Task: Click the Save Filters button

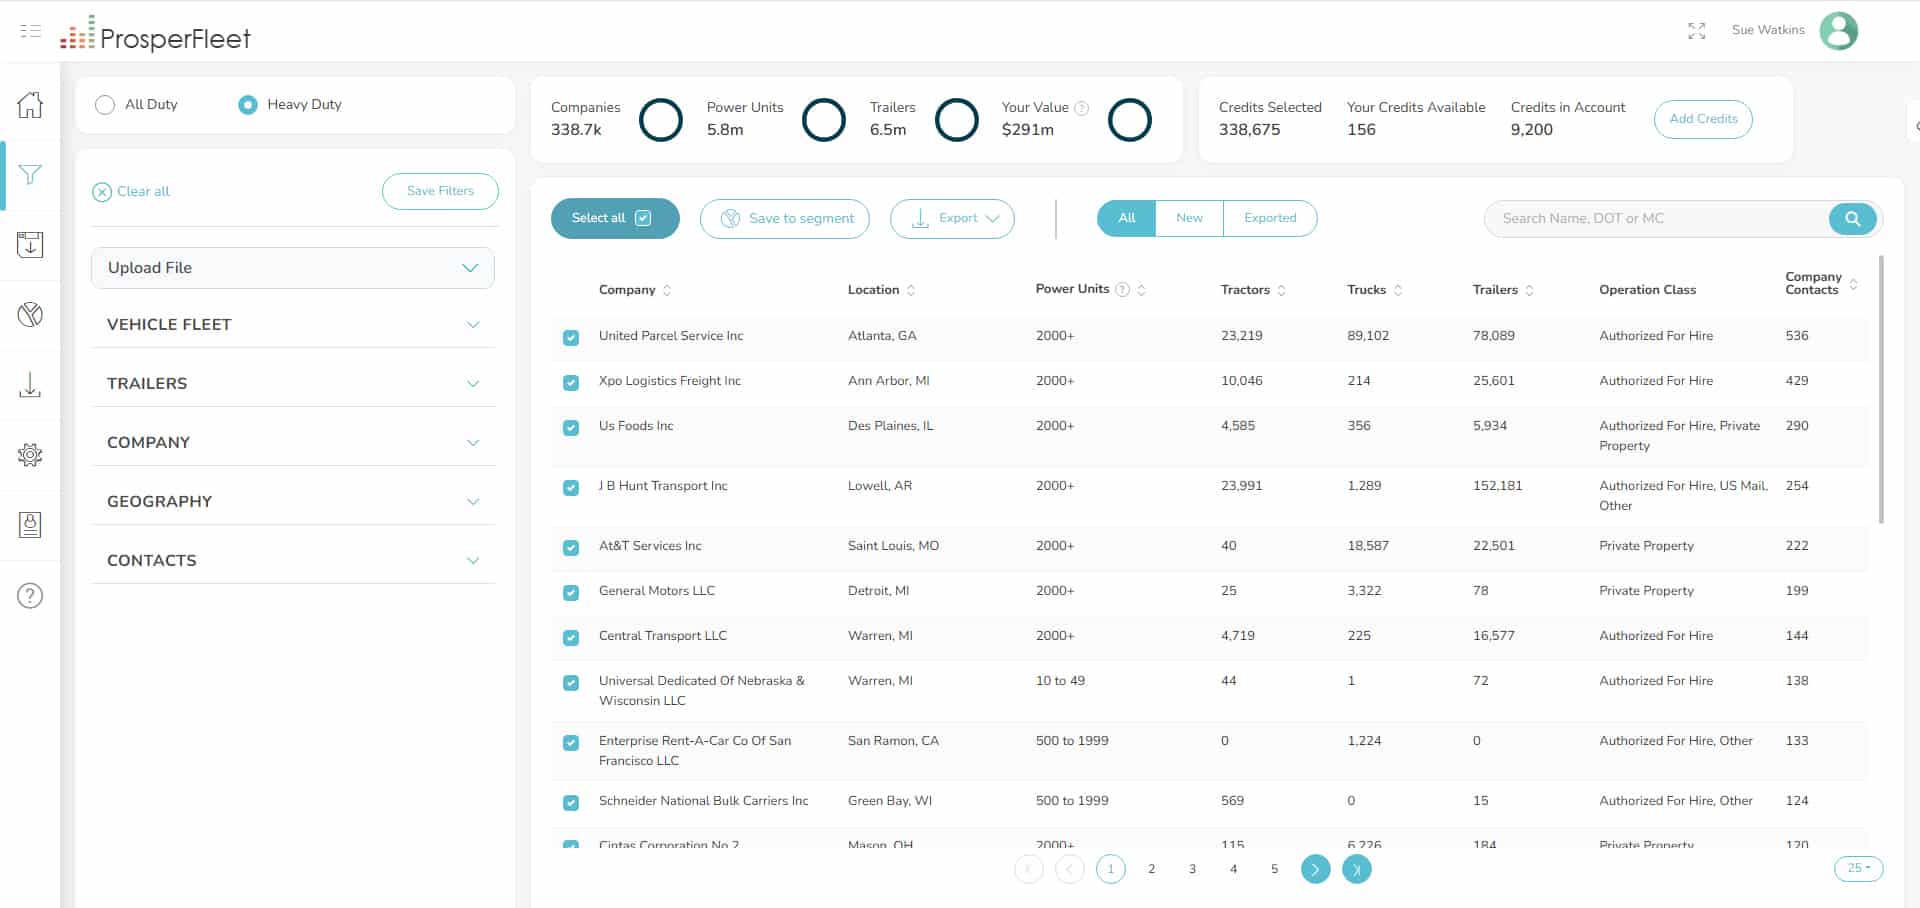Action: tap(440, 191)
